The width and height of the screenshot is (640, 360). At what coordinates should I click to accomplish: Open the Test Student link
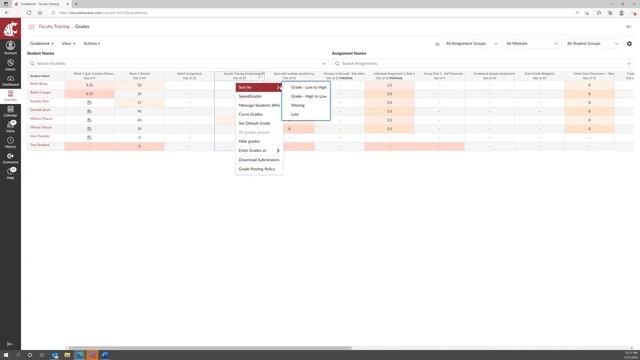tap(40, 145)
